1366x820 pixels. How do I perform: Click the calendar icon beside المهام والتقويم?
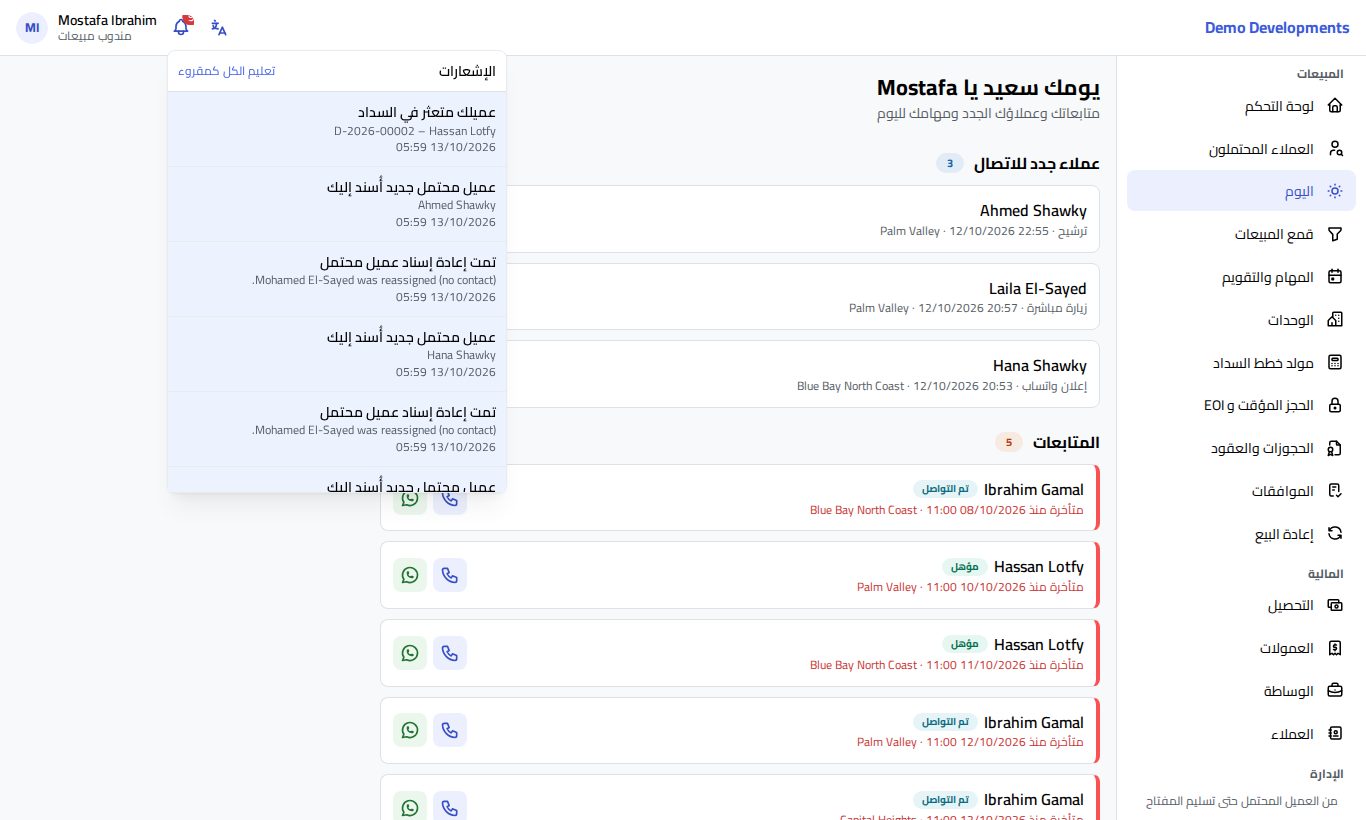[1334, 277]
